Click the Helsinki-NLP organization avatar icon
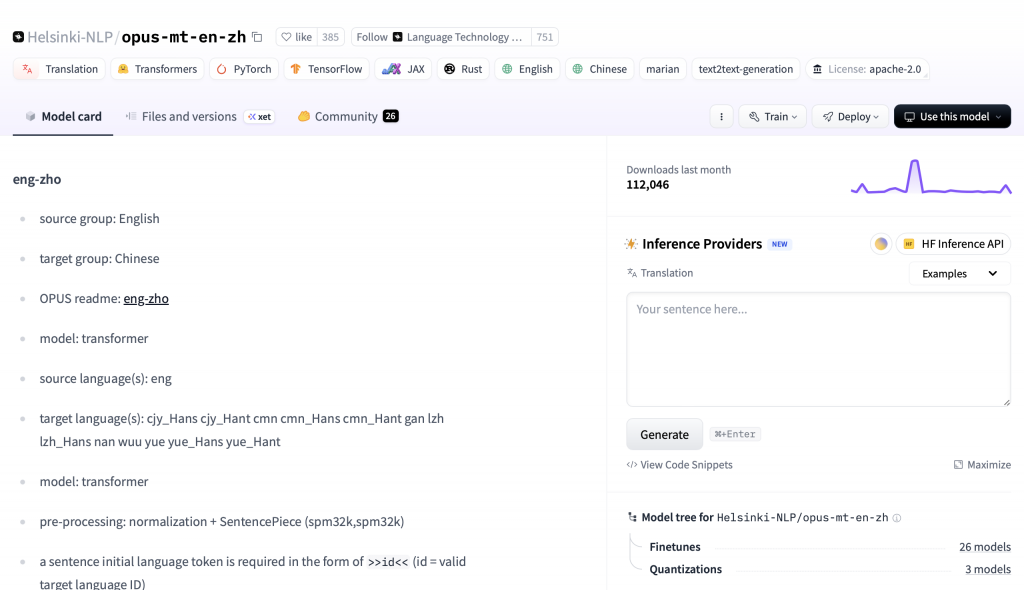Image resolution: width=1024 pixels, height=590 pixels. pyautogui.click(x=18, y=37)
